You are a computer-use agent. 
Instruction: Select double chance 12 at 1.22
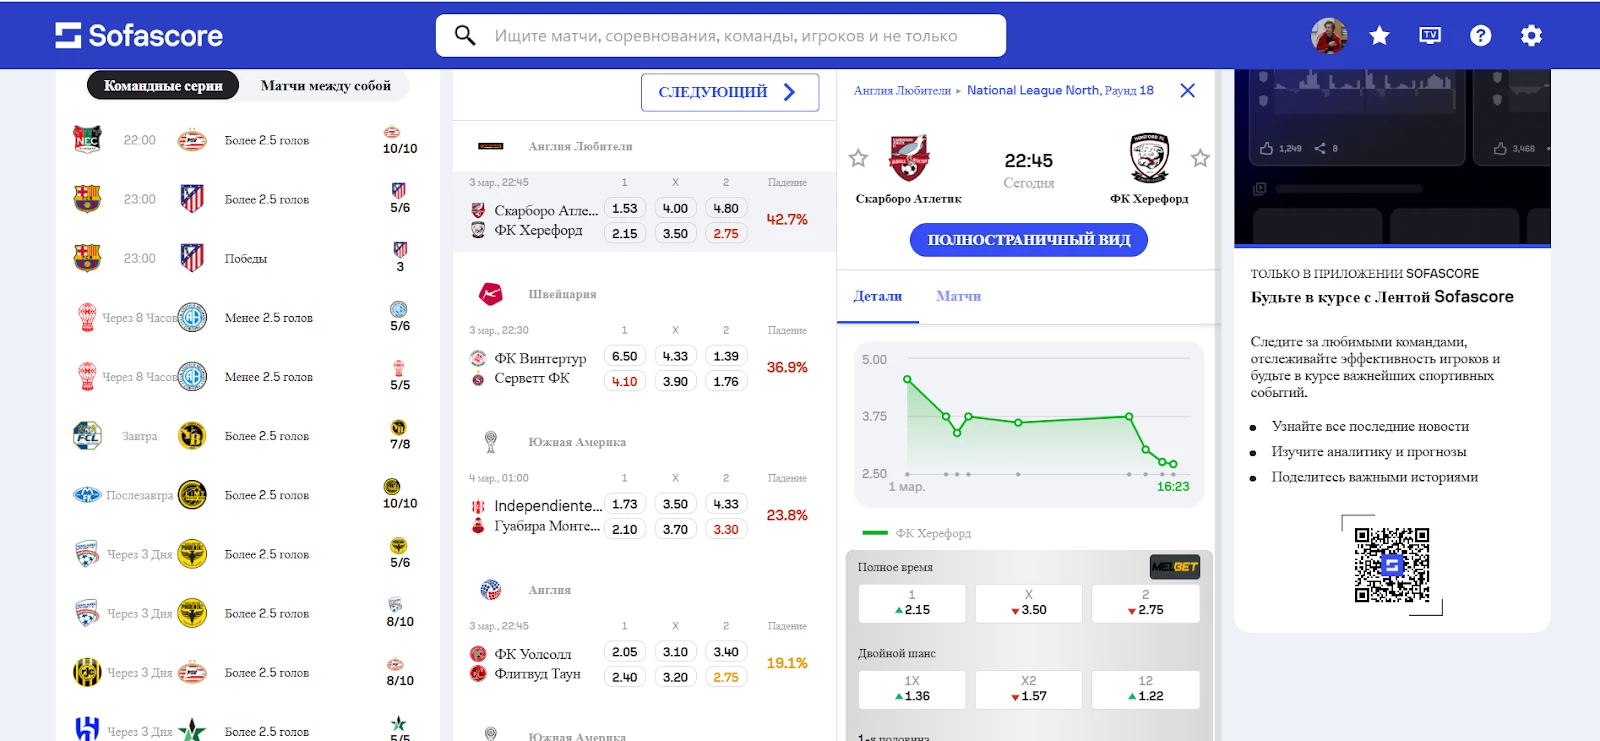click(1146, 689)
